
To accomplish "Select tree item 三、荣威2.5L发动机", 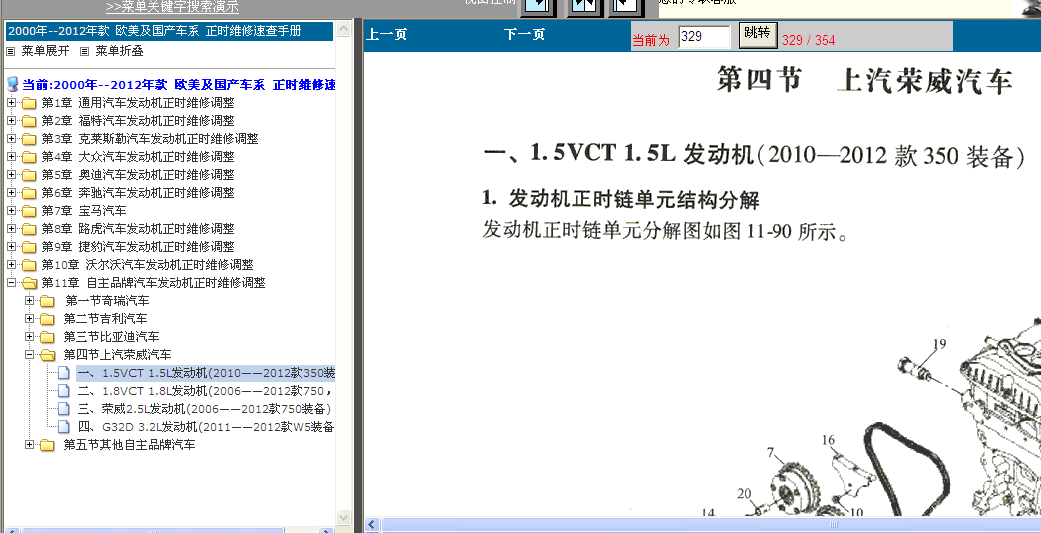I will point(204,408).
